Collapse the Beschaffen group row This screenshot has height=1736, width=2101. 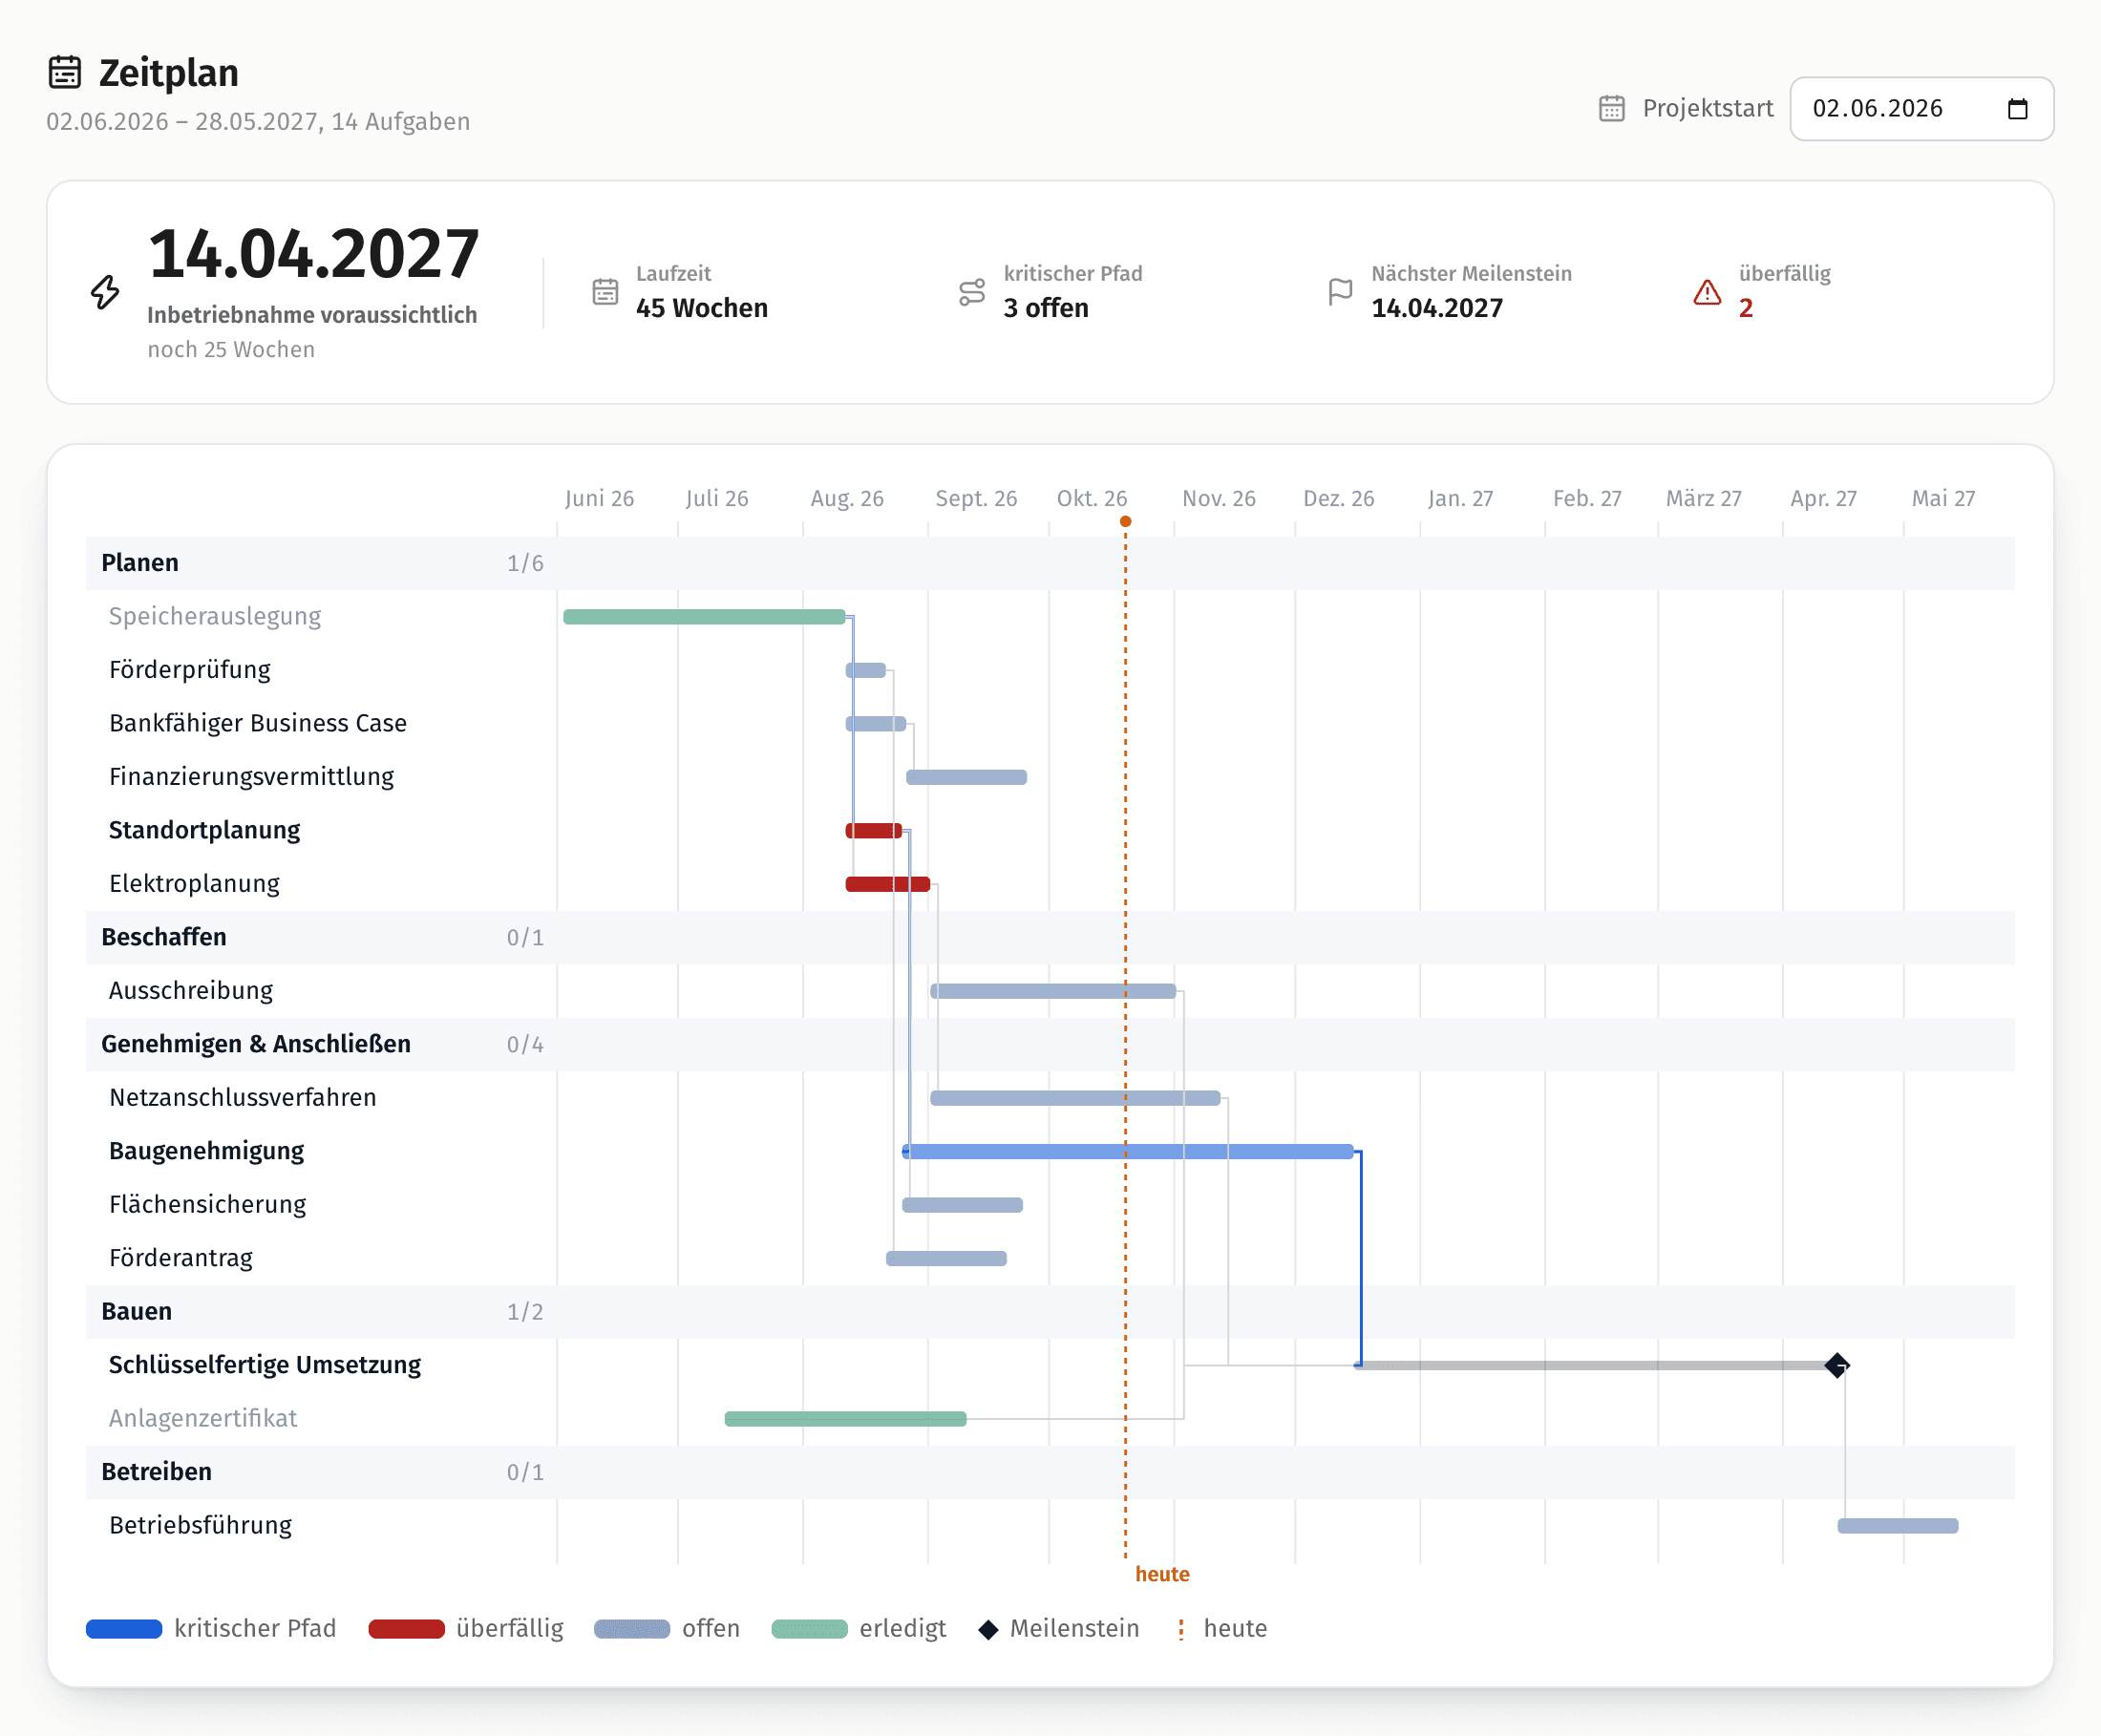(x=1050, y=937)
